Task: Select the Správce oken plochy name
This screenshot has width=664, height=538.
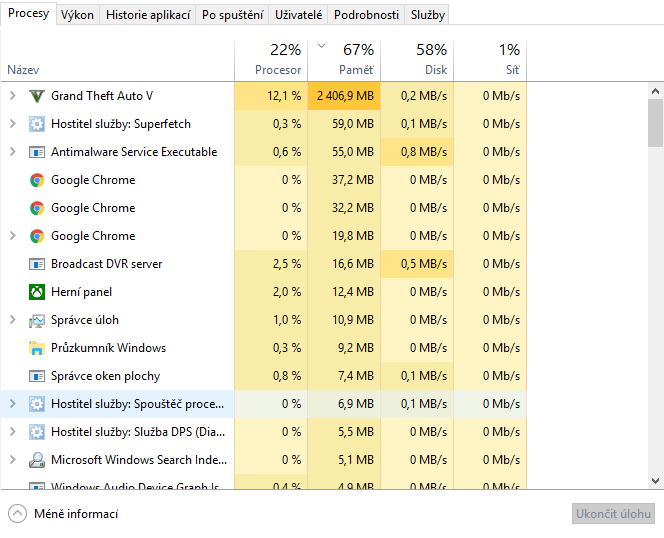Action: [105, 376]
